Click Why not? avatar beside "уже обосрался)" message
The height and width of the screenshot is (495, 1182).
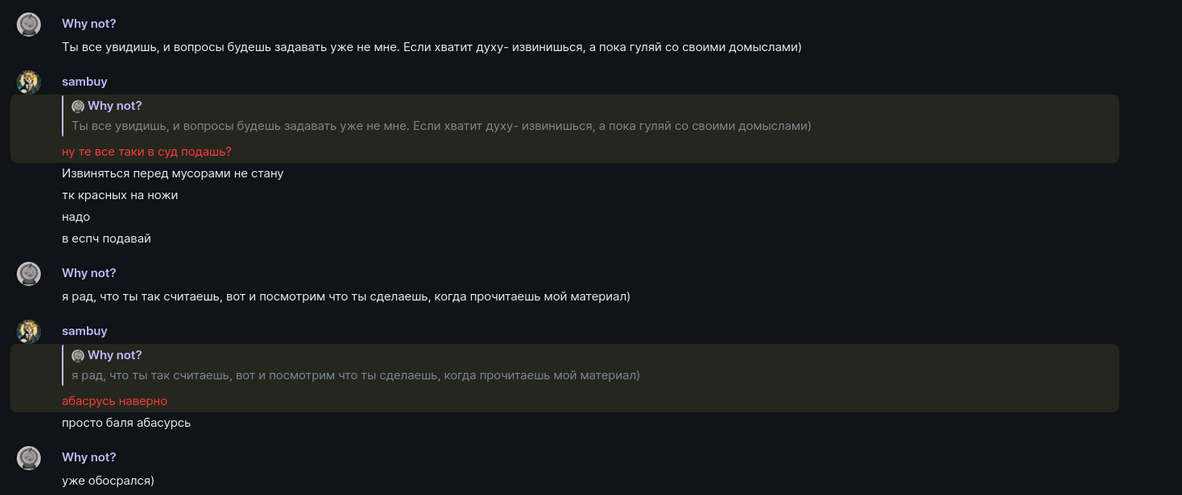(x=29, y=458)
